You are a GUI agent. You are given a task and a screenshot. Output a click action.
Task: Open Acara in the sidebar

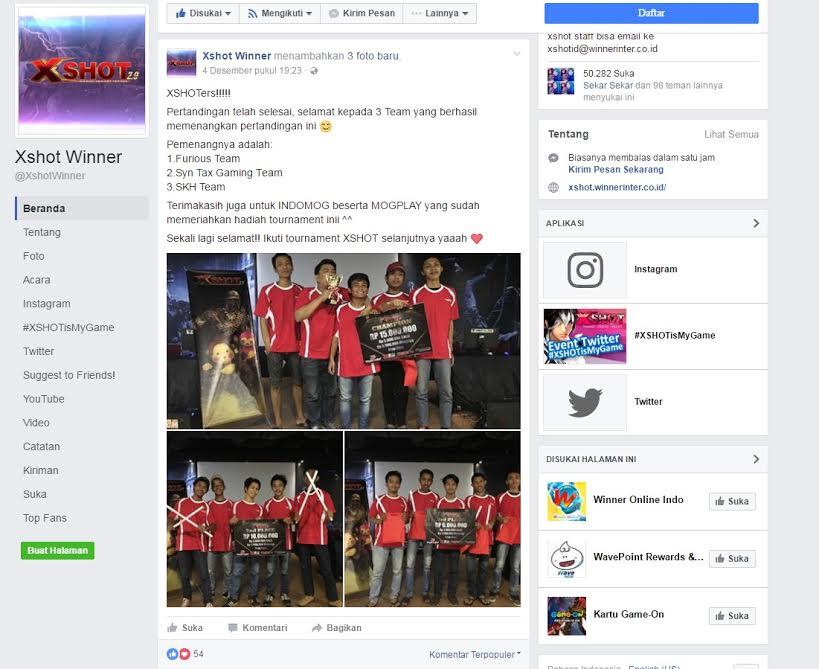coord(37,280)
